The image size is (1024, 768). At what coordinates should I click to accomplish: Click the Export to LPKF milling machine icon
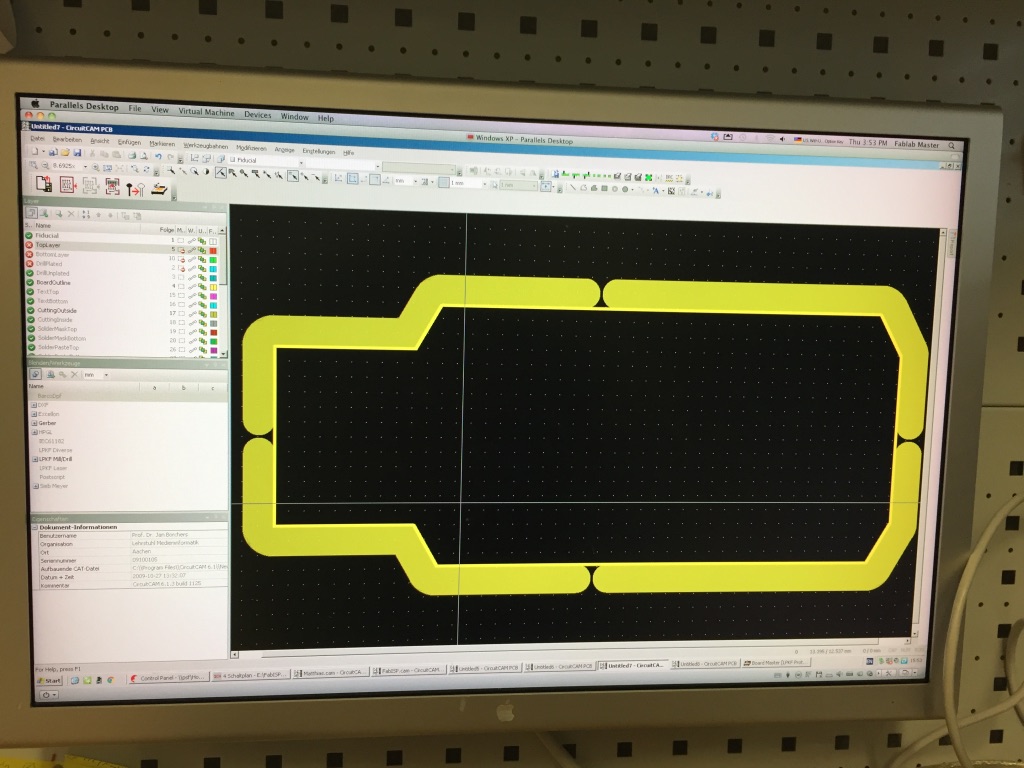(x=159, y=189)
